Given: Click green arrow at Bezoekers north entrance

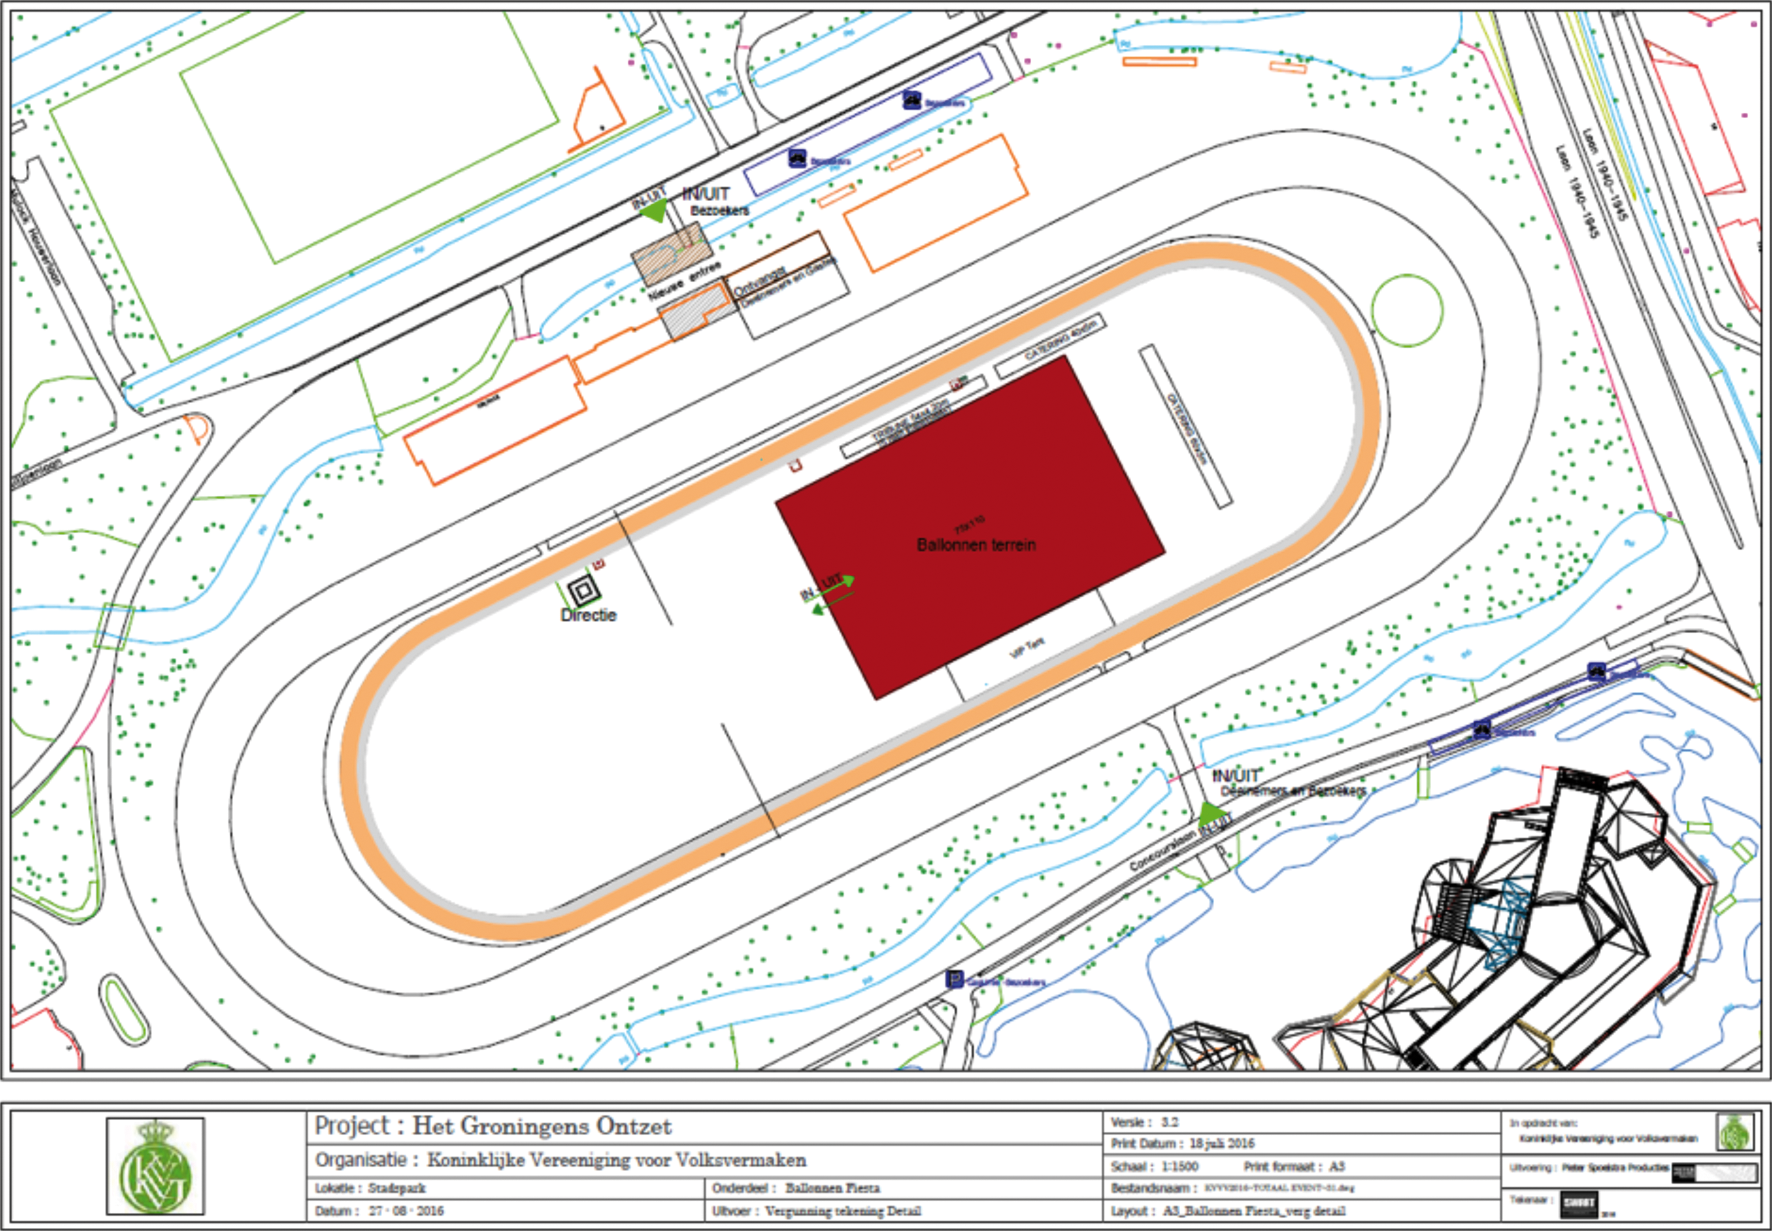Looking at the screenshot, I should pyautogui.click(x=654, y=211).
